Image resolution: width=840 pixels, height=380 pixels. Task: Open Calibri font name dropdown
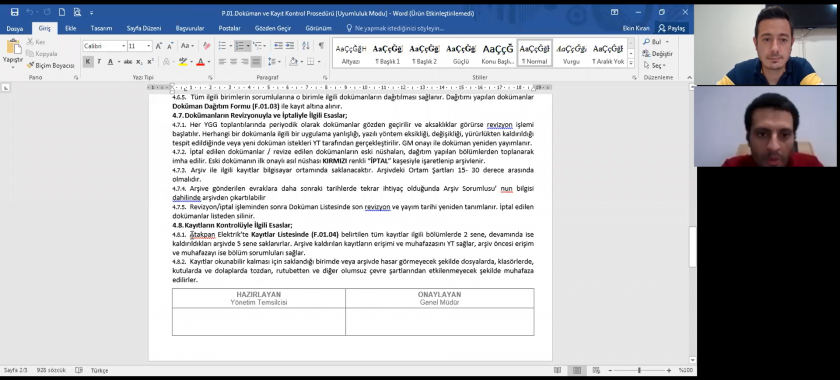pos(124,46)
